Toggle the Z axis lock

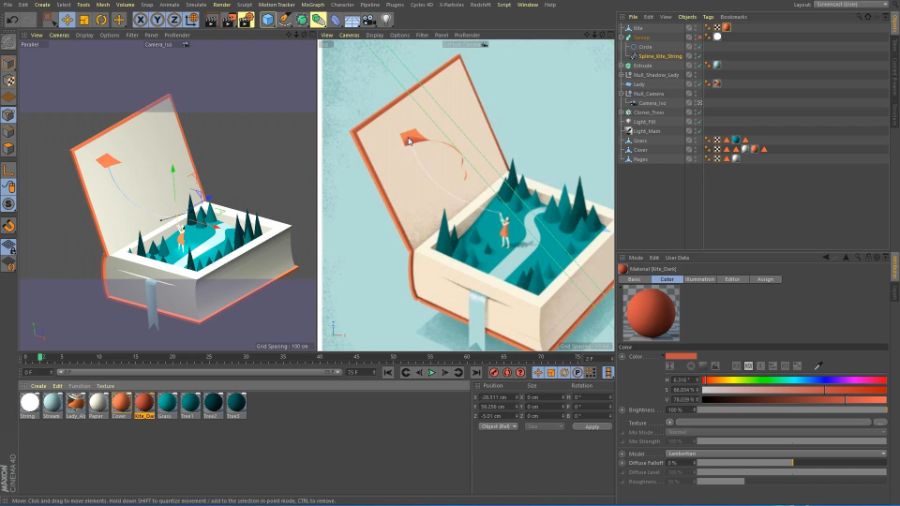[x=174, y=20]
